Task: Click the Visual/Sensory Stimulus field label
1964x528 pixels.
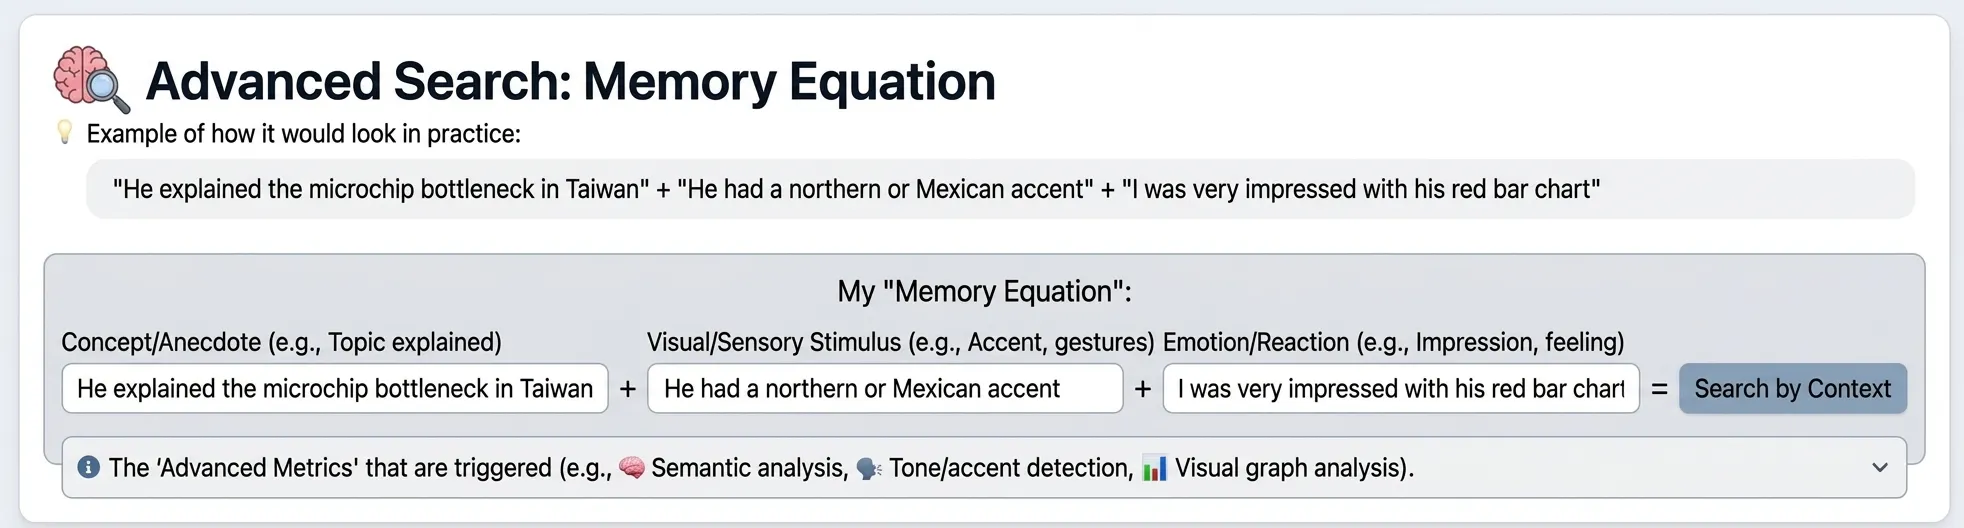Action: point(900,342)
